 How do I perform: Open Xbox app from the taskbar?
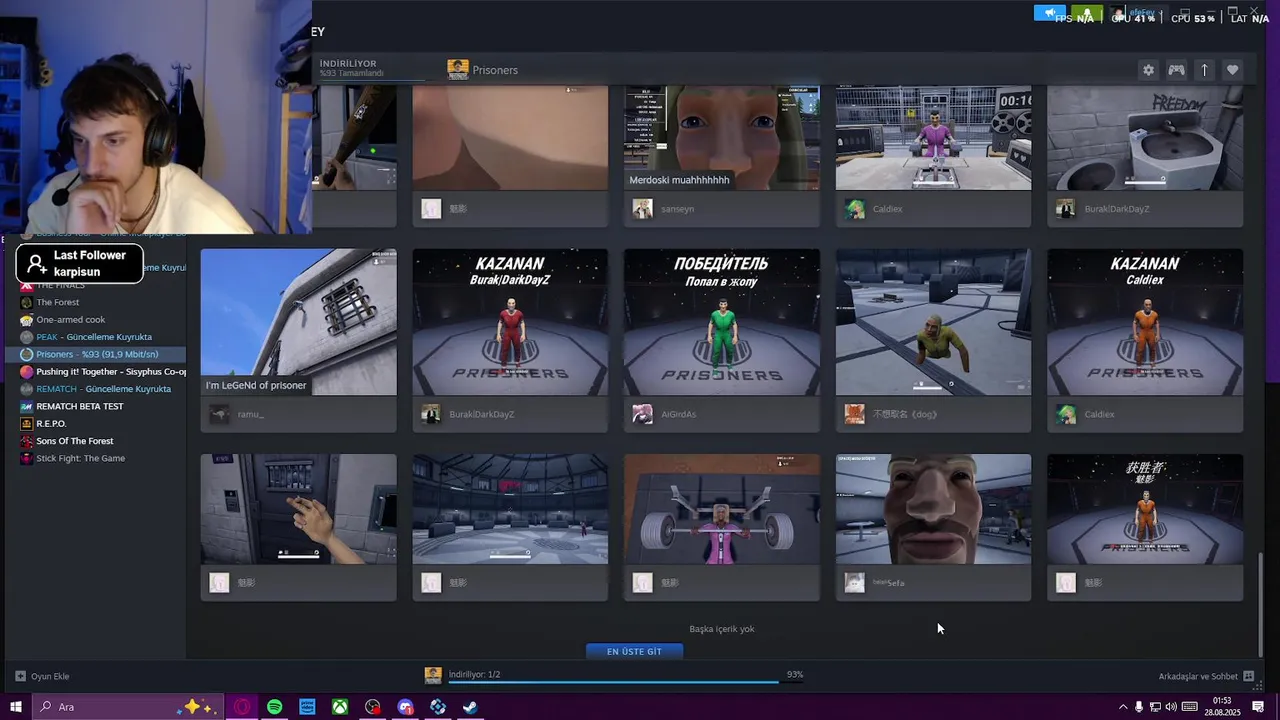click(x=340, y=707)
